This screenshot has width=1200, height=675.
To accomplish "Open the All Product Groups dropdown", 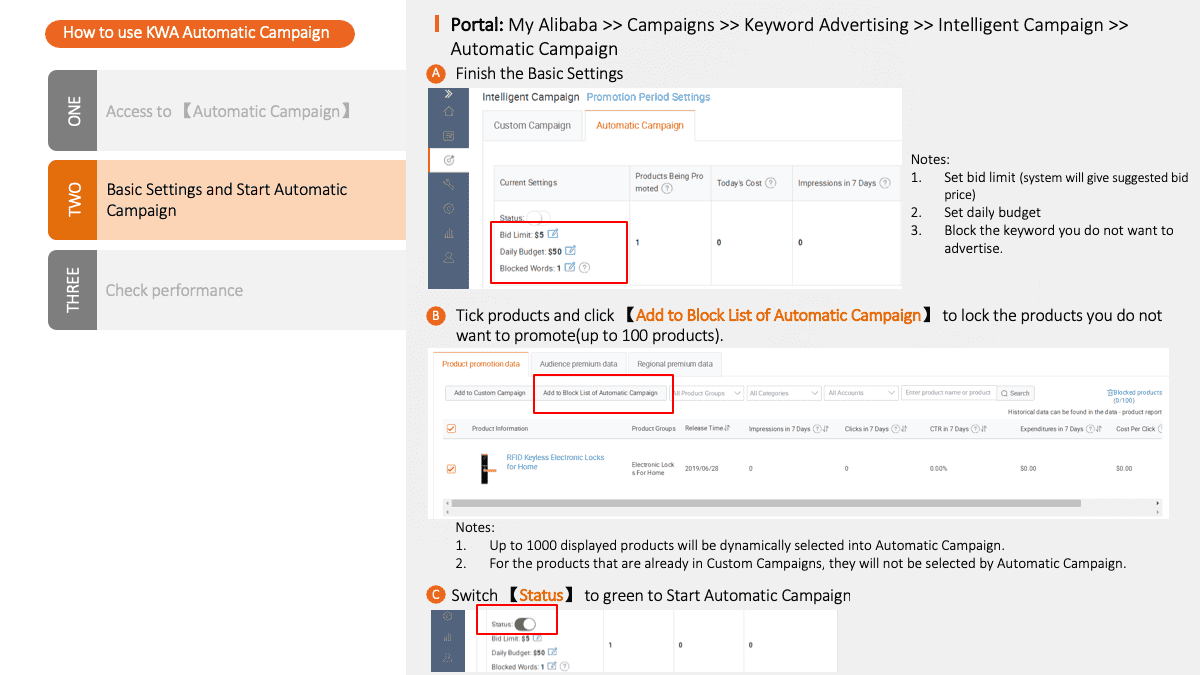I will point(708,393).
